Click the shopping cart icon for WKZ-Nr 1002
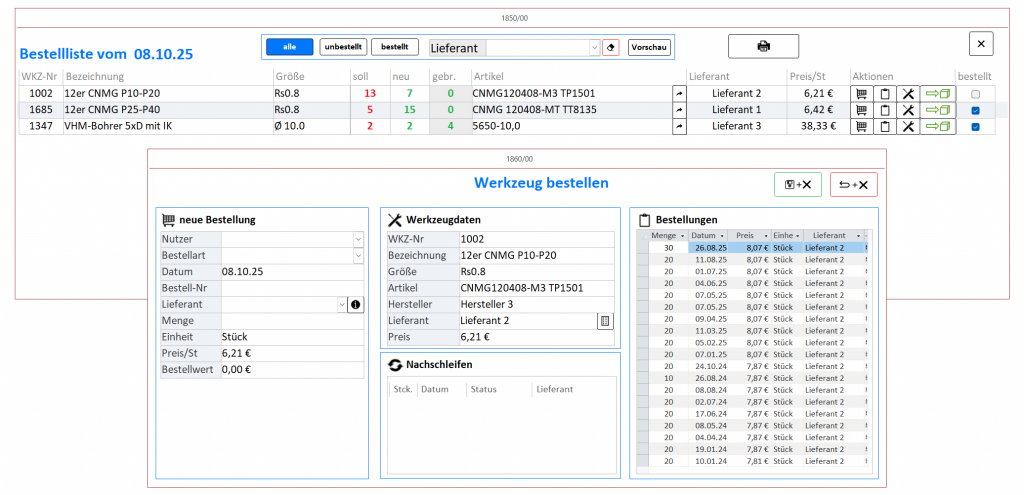 tap(861, 93)
